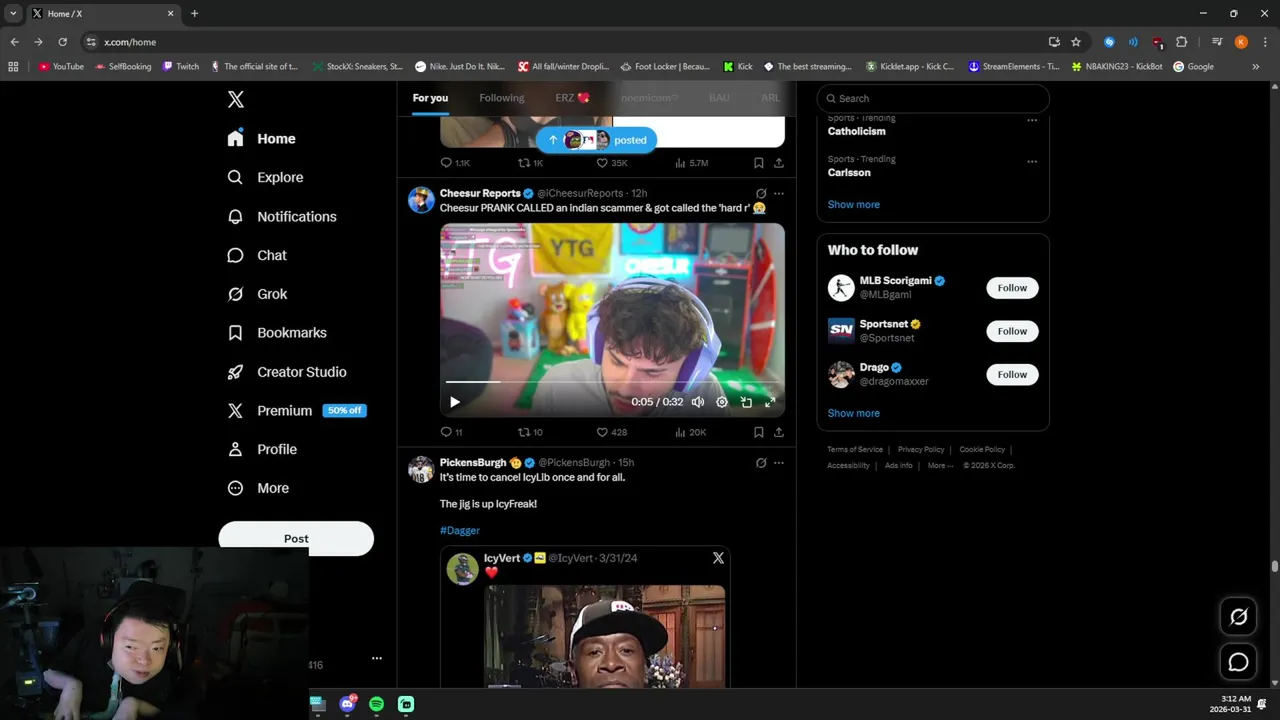Open Premium from the sidebar
The image size is (1280, 720).
click(x=296, y=411)
